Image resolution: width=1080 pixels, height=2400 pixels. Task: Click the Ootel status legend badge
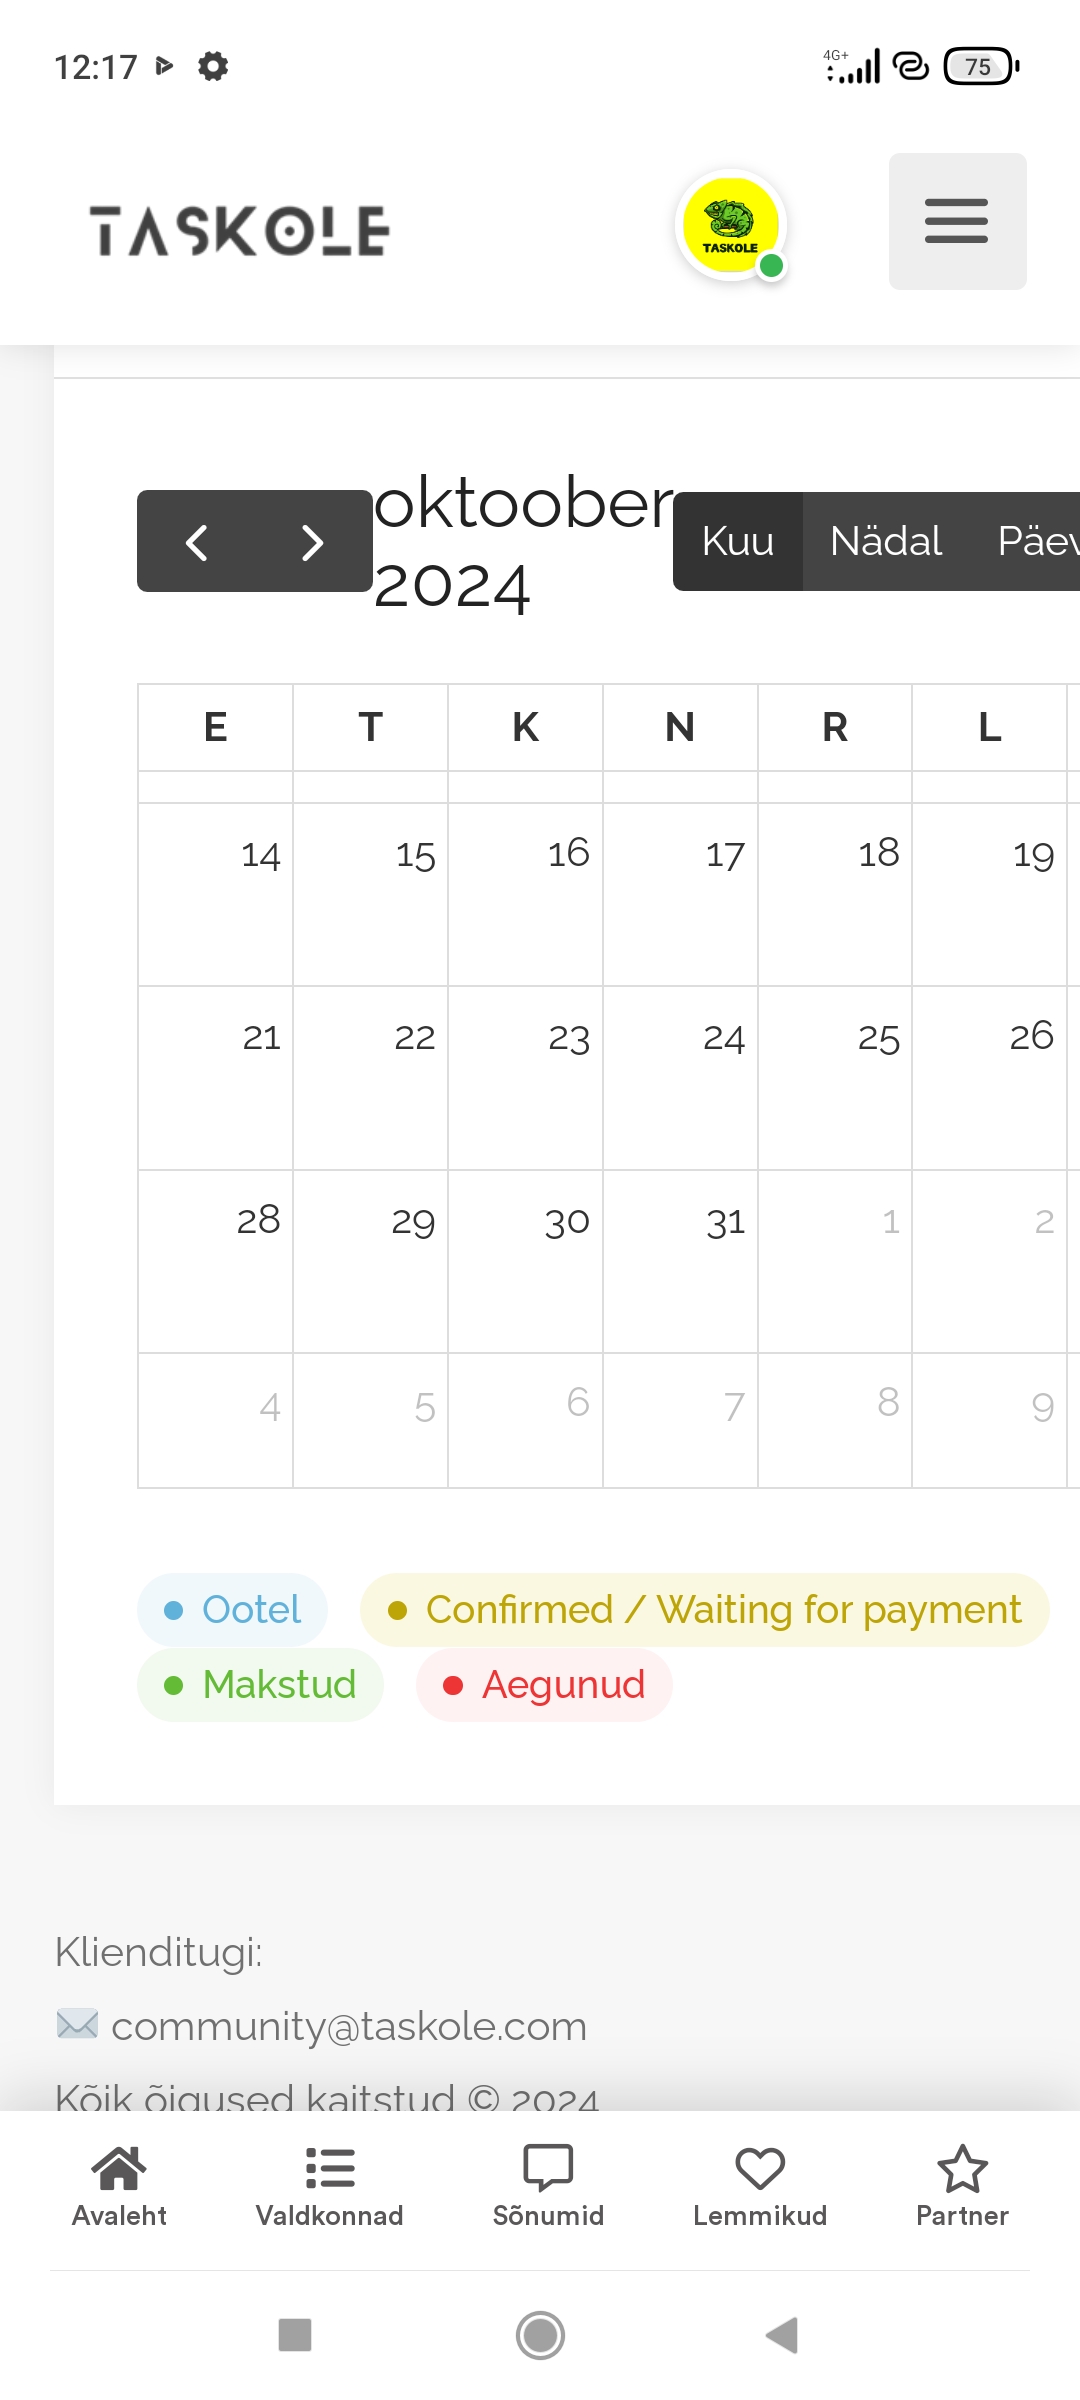pyautogui.click(x=232, y=1610)
